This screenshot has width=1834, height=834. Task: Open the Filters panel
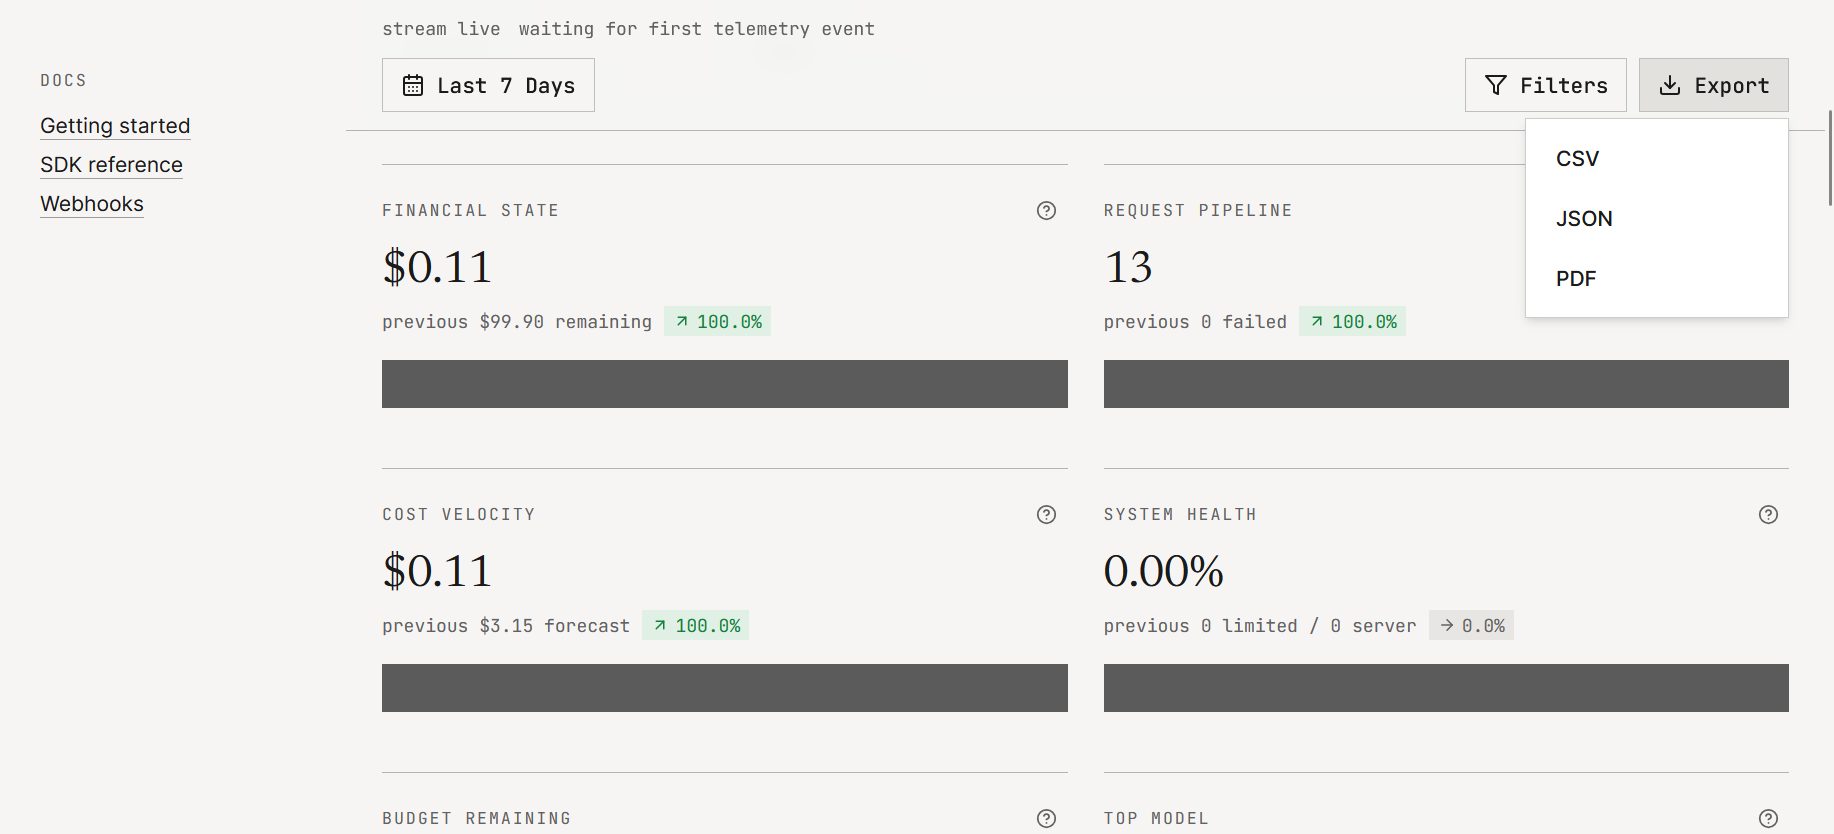click(1546, 85)
